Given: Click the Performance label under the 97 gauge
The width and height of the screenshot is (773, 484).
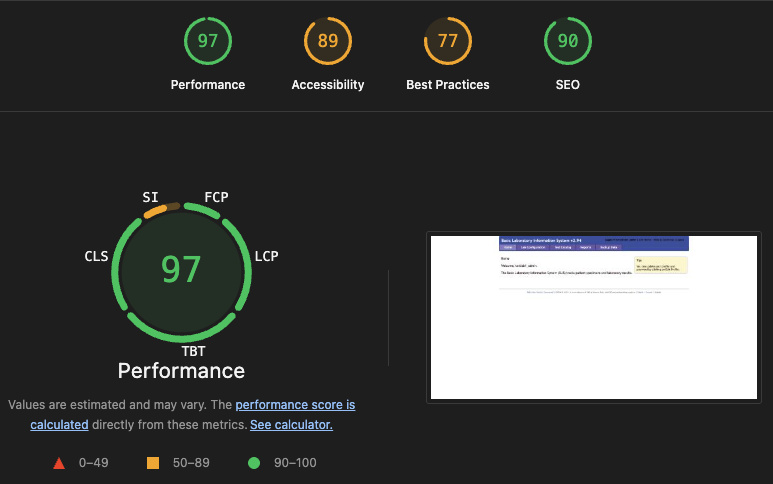Looking at the screenshot, I should 208,85.
